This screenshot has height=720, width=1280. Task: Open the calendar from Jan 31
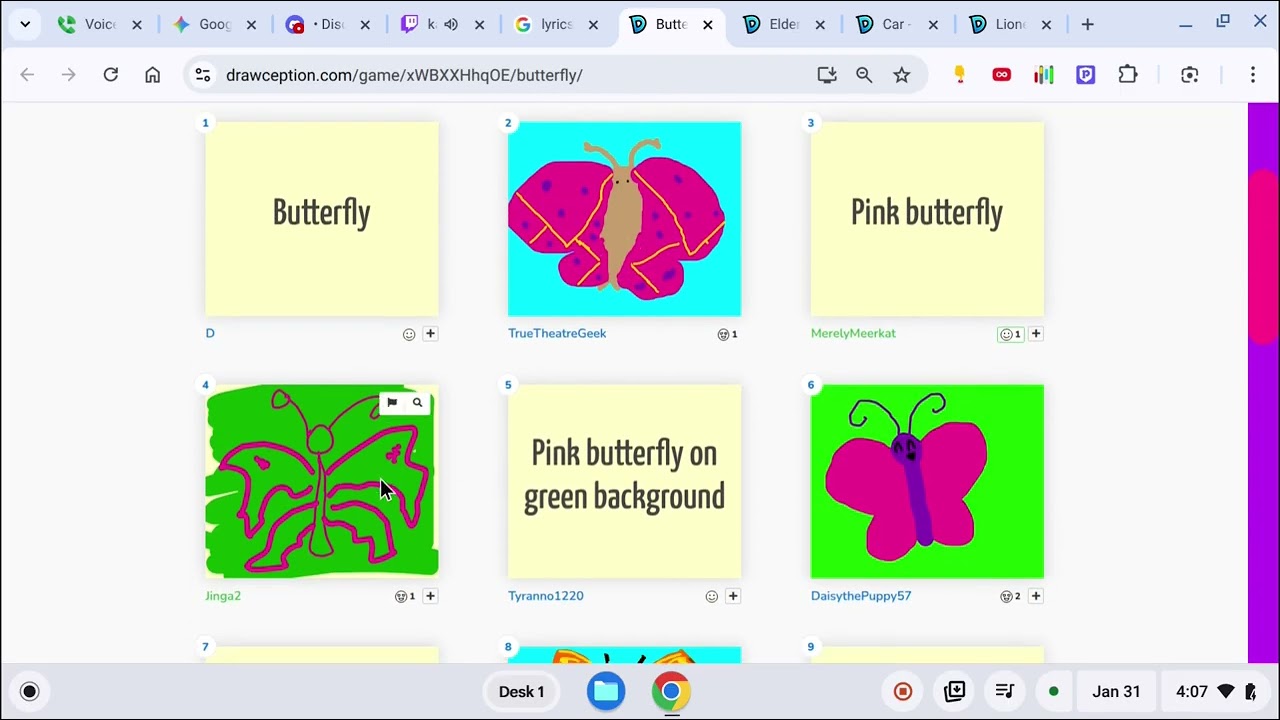click(x=1116, y=692)
